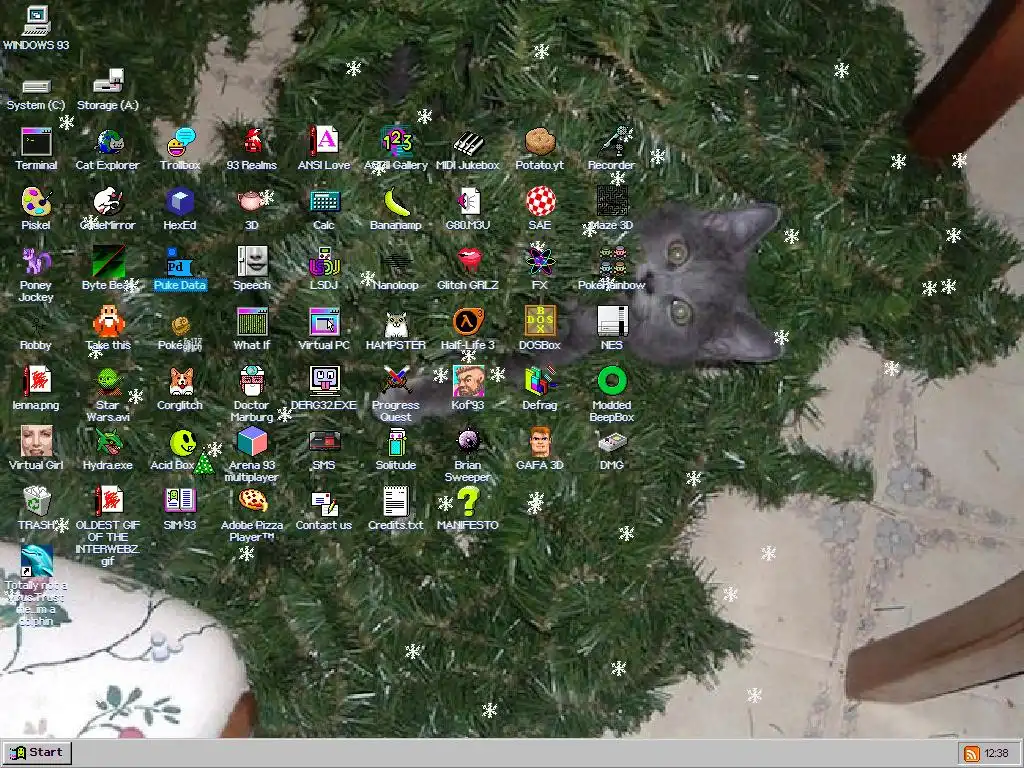Open the Maze 3D icon
The width and height of the screenshot is (1024, 768).
(x=612, y=202)
